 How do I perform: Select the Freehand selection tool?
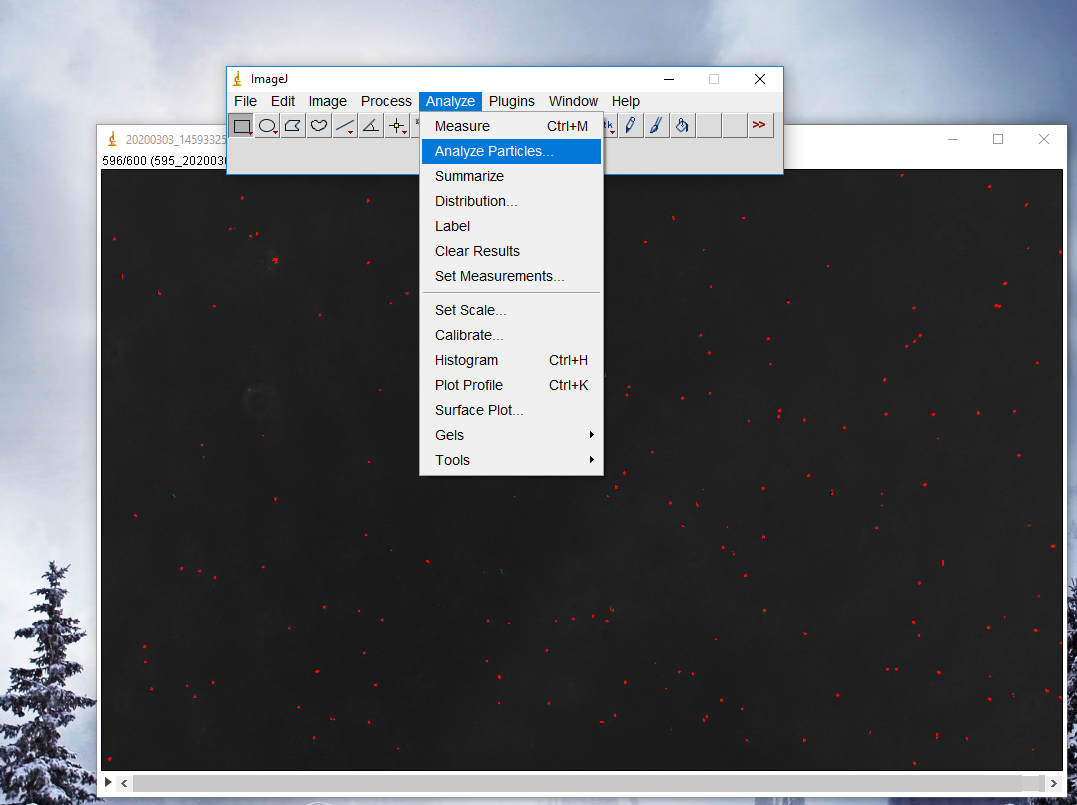tap(319, 126)
